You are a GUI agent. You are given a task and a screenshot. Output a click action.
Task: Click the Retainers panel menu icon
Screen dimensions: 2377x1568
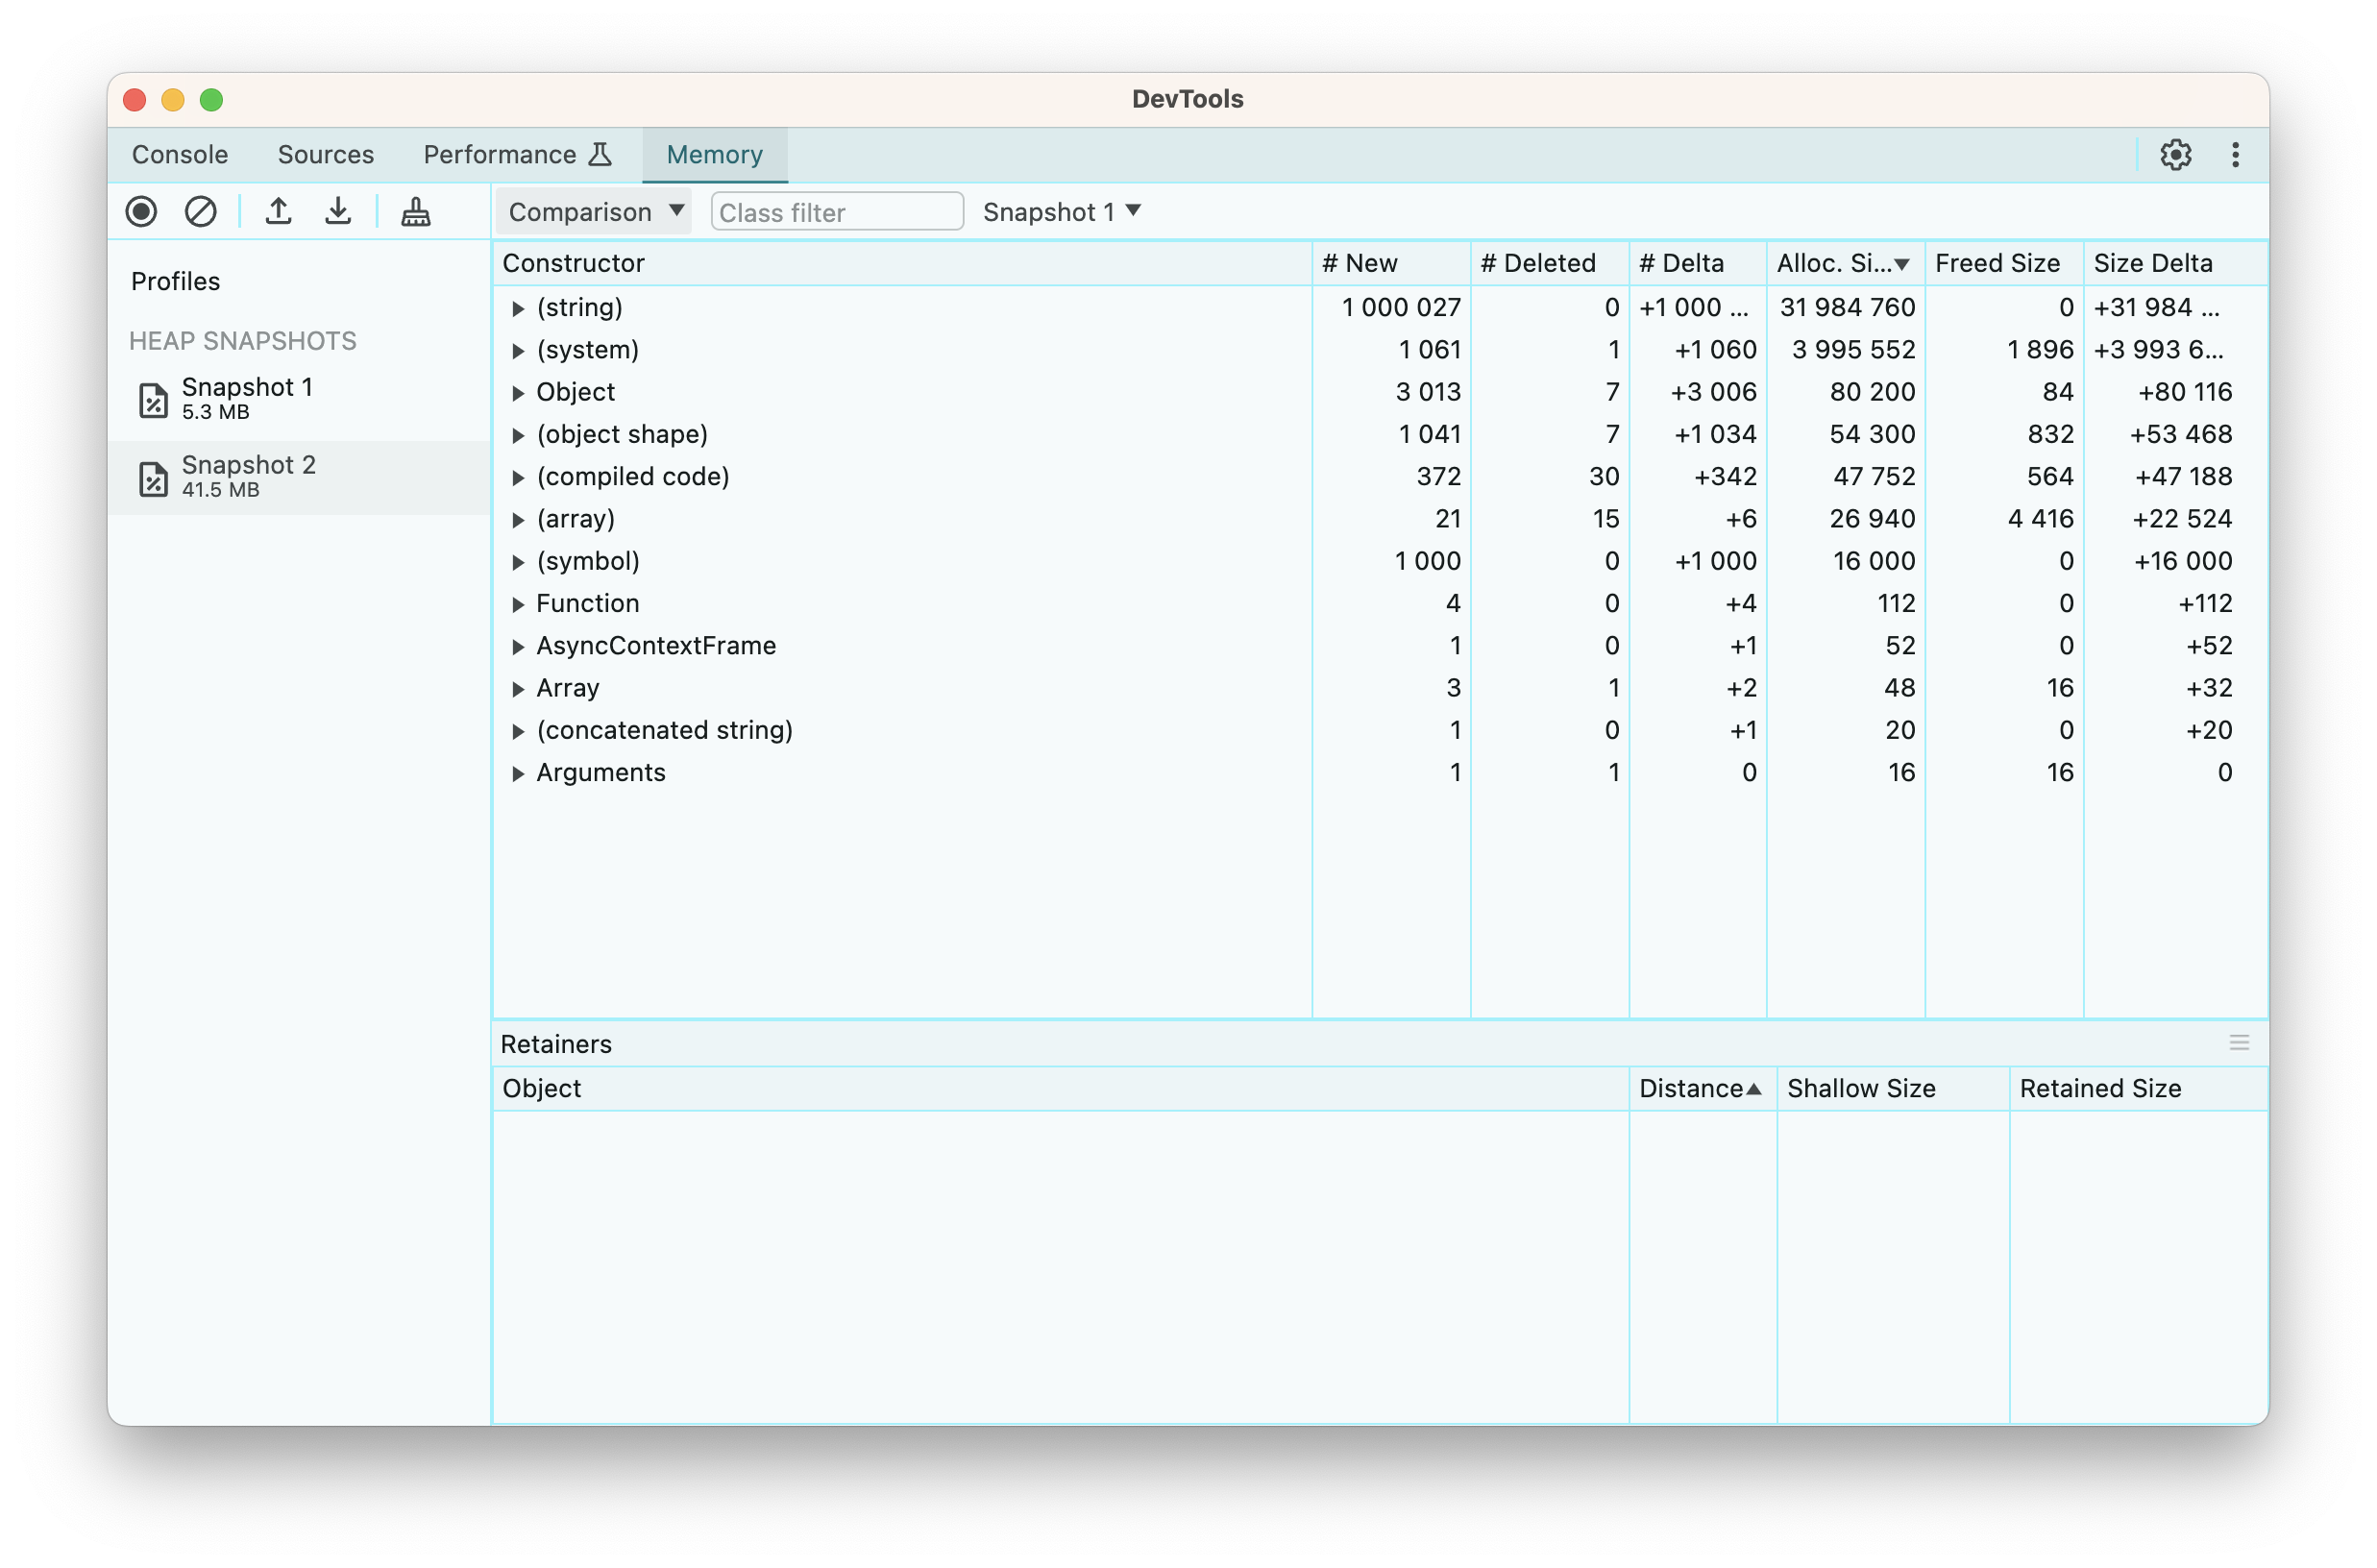[x=2239, y=1043]
